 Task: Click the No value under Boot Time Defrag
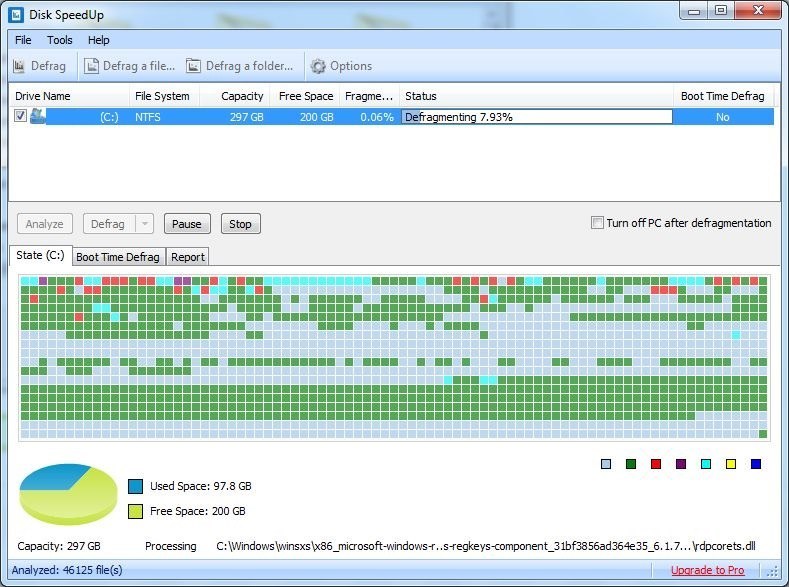(723, 117)
